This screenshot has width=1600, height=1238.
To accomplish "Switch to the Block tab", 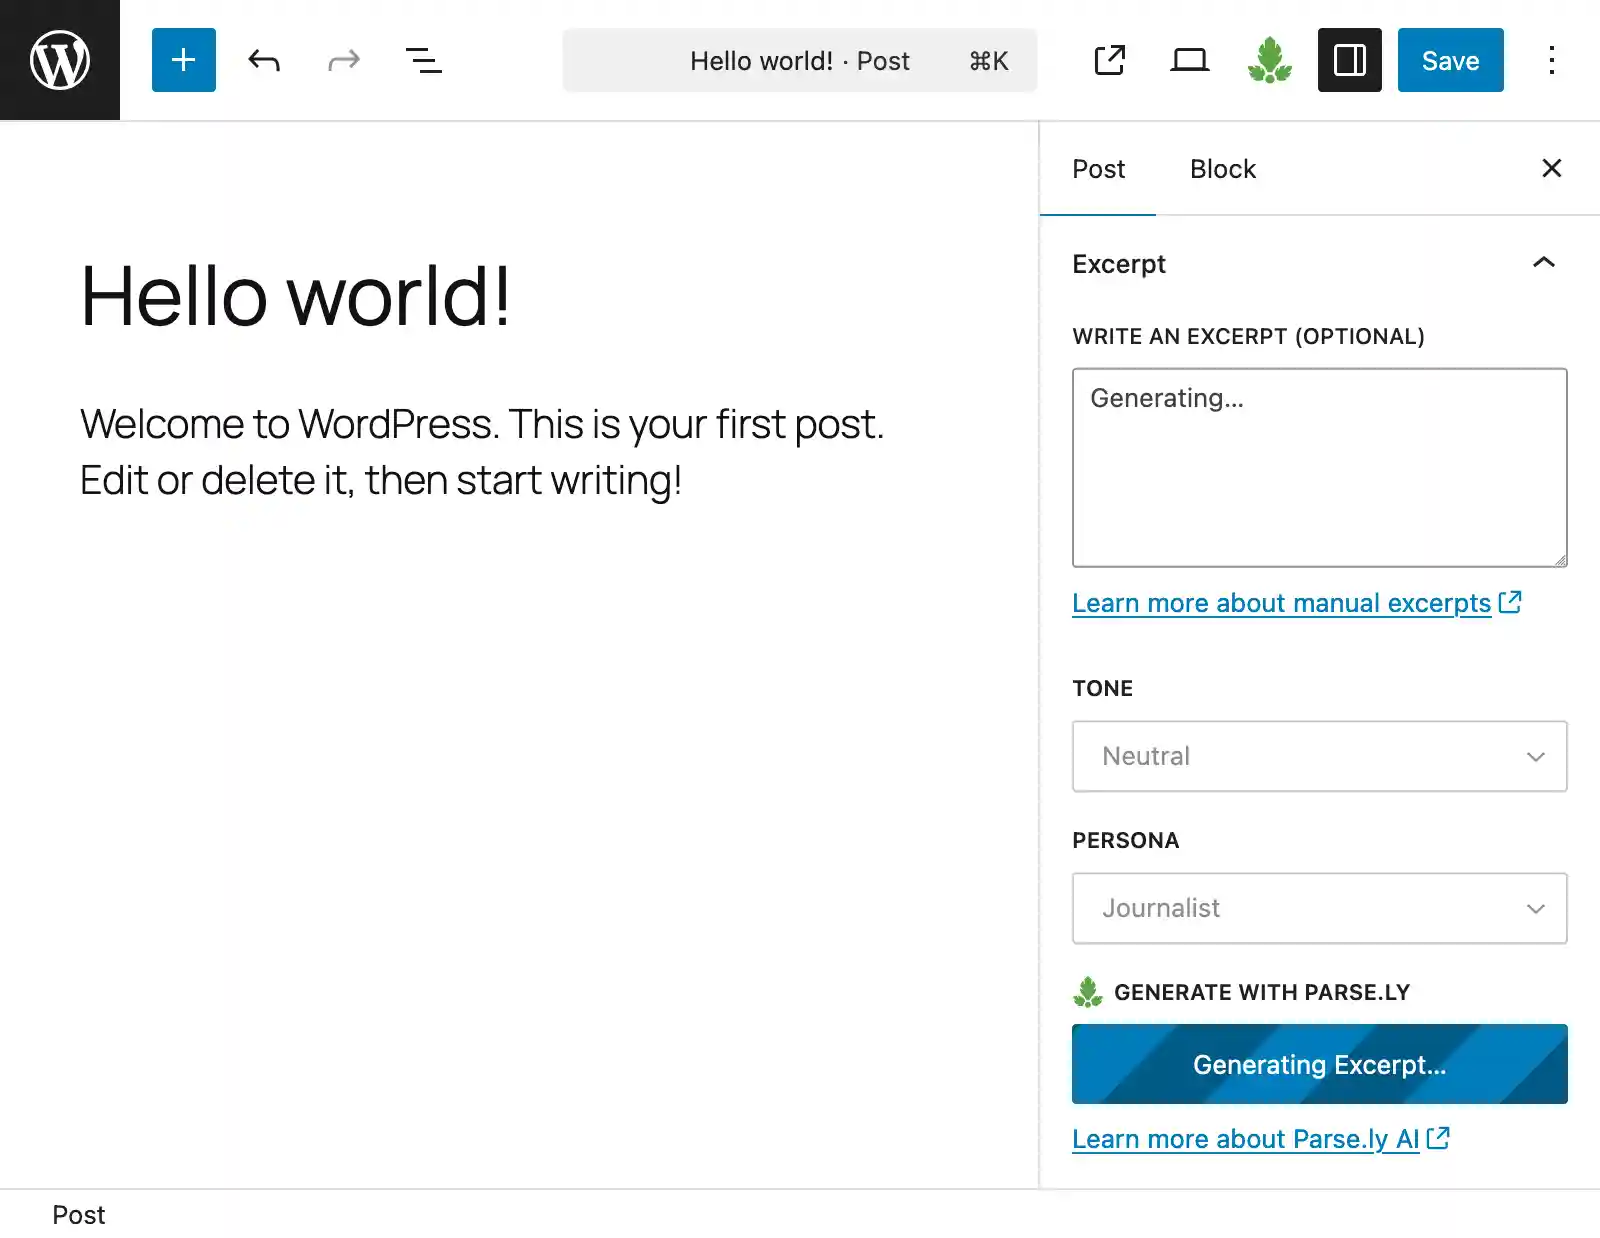I will pyautogui.click(x=1222, y=168).
